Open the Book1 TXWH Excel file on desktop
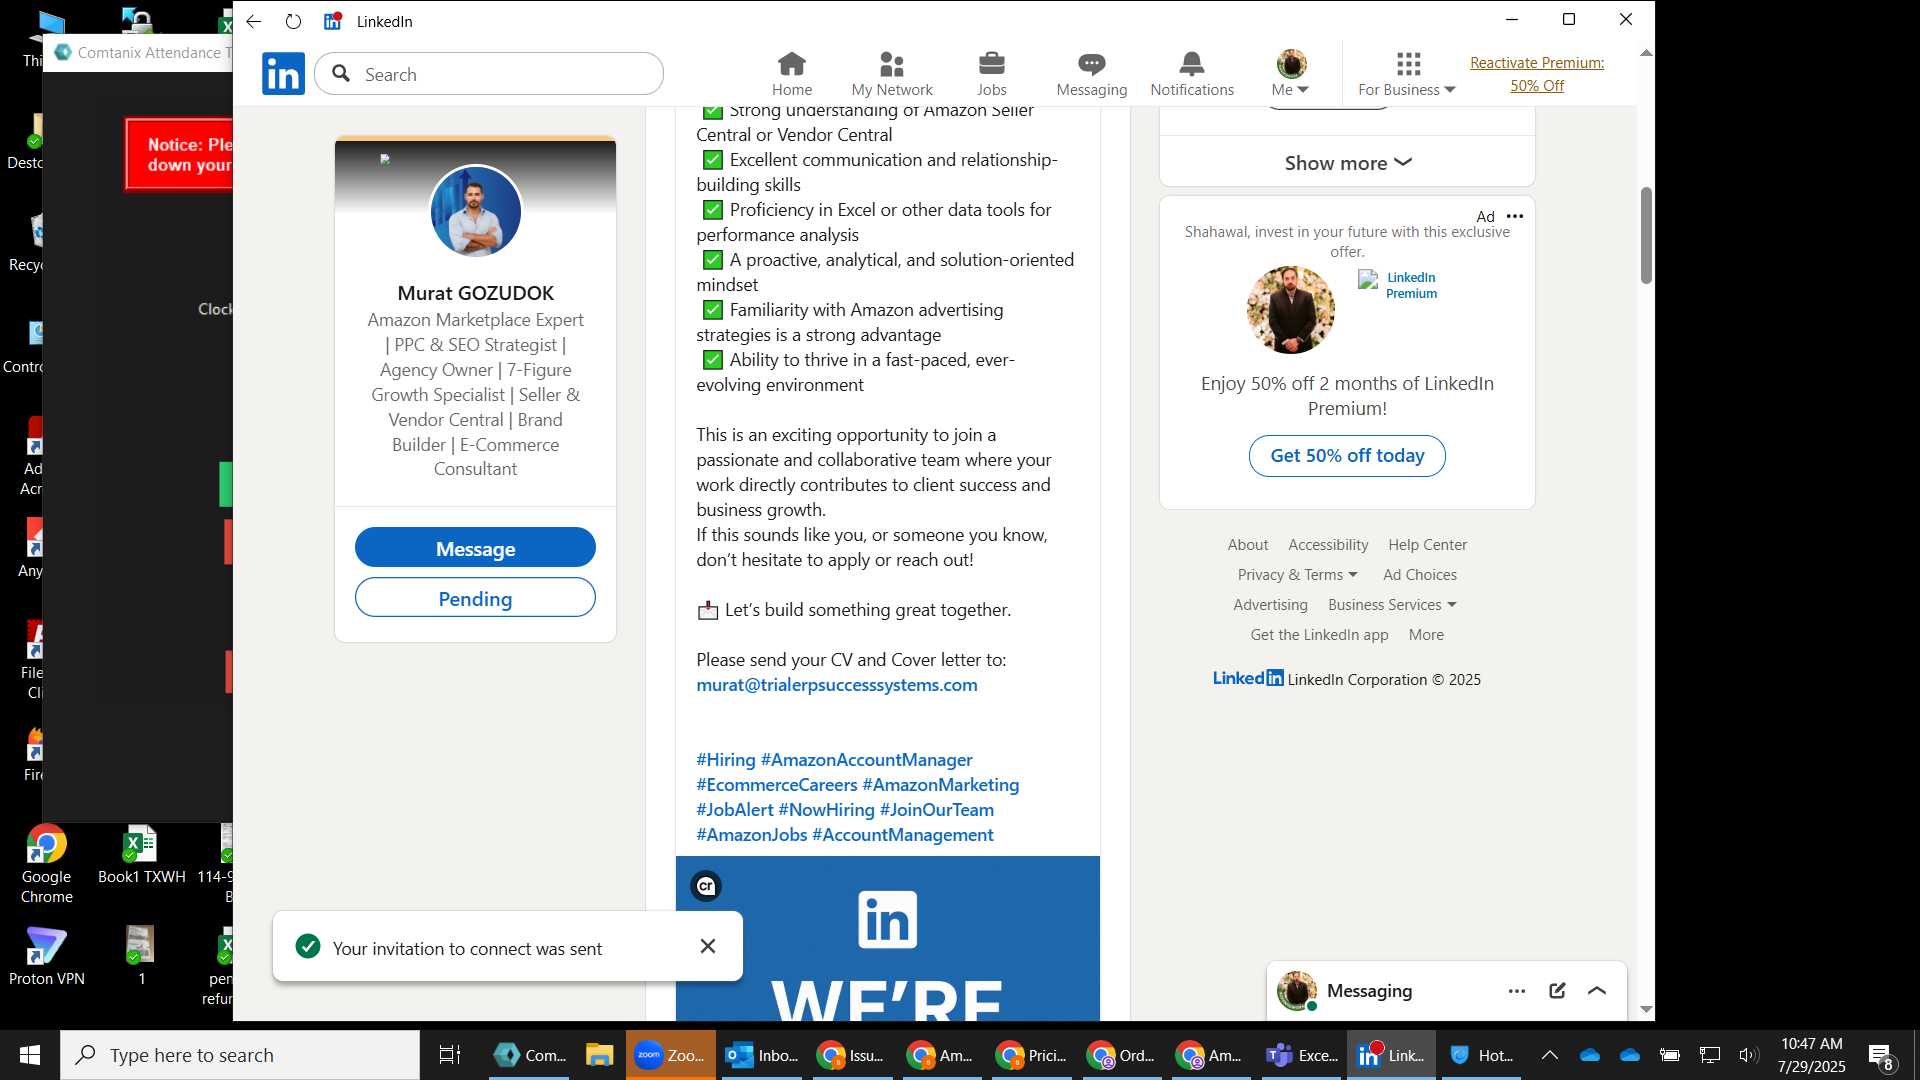This screenshot has height=1080, width=1920. point(141,855)
